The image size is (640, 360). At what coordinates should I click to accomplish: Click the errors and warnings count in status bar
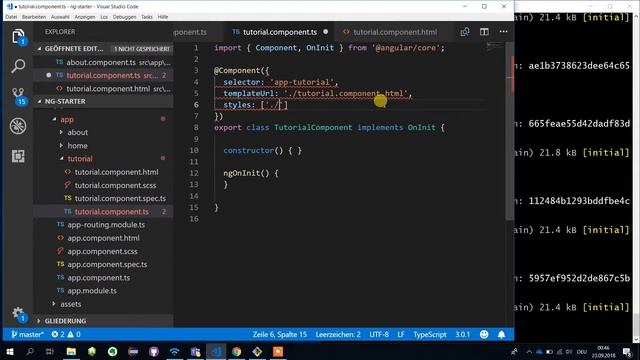pyautogui.click(x=66, y=334)
